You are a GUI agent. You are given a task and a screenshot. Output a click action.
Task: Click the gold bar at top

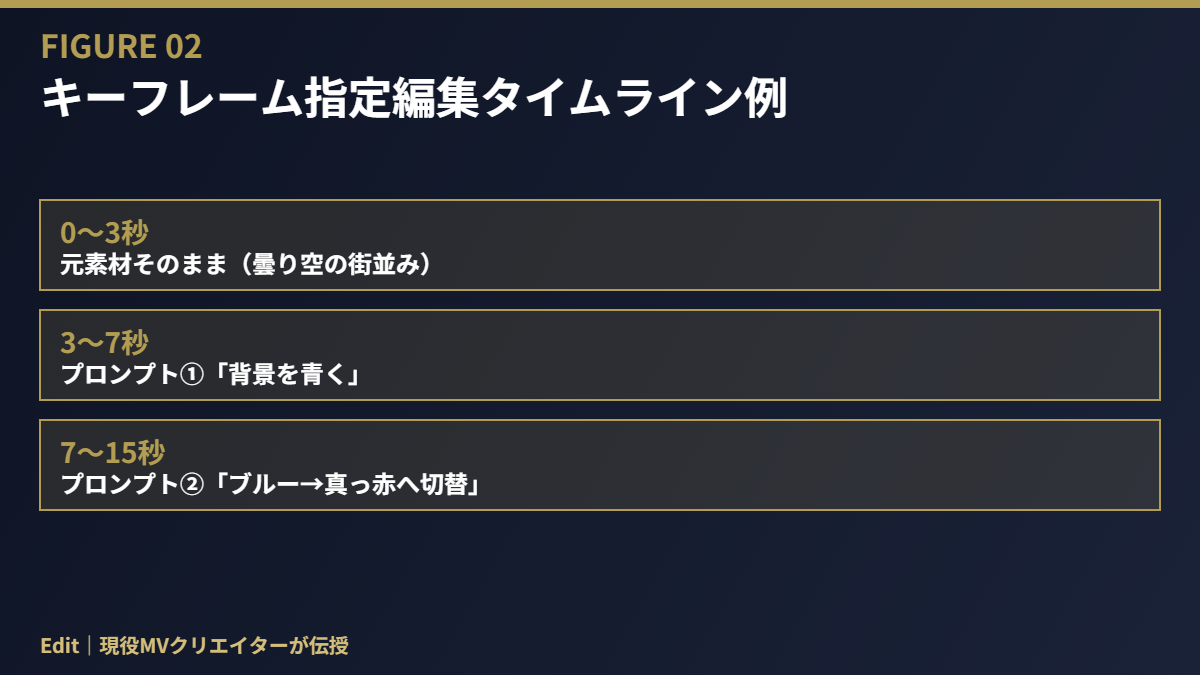tap(600, 4)
